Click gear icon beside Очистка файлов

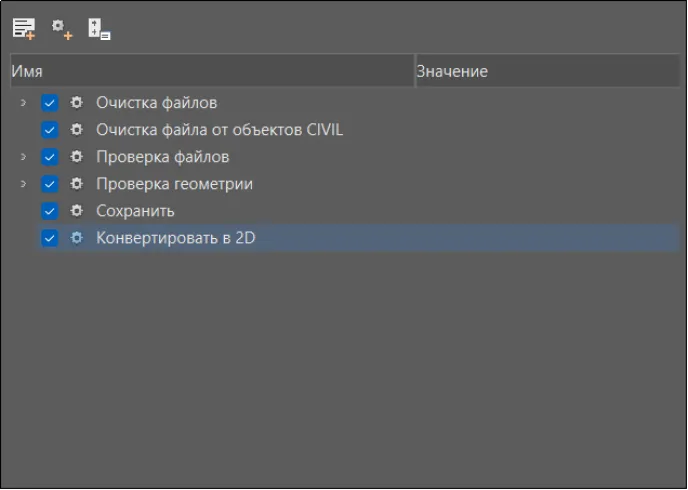click(x=77, y=103)
